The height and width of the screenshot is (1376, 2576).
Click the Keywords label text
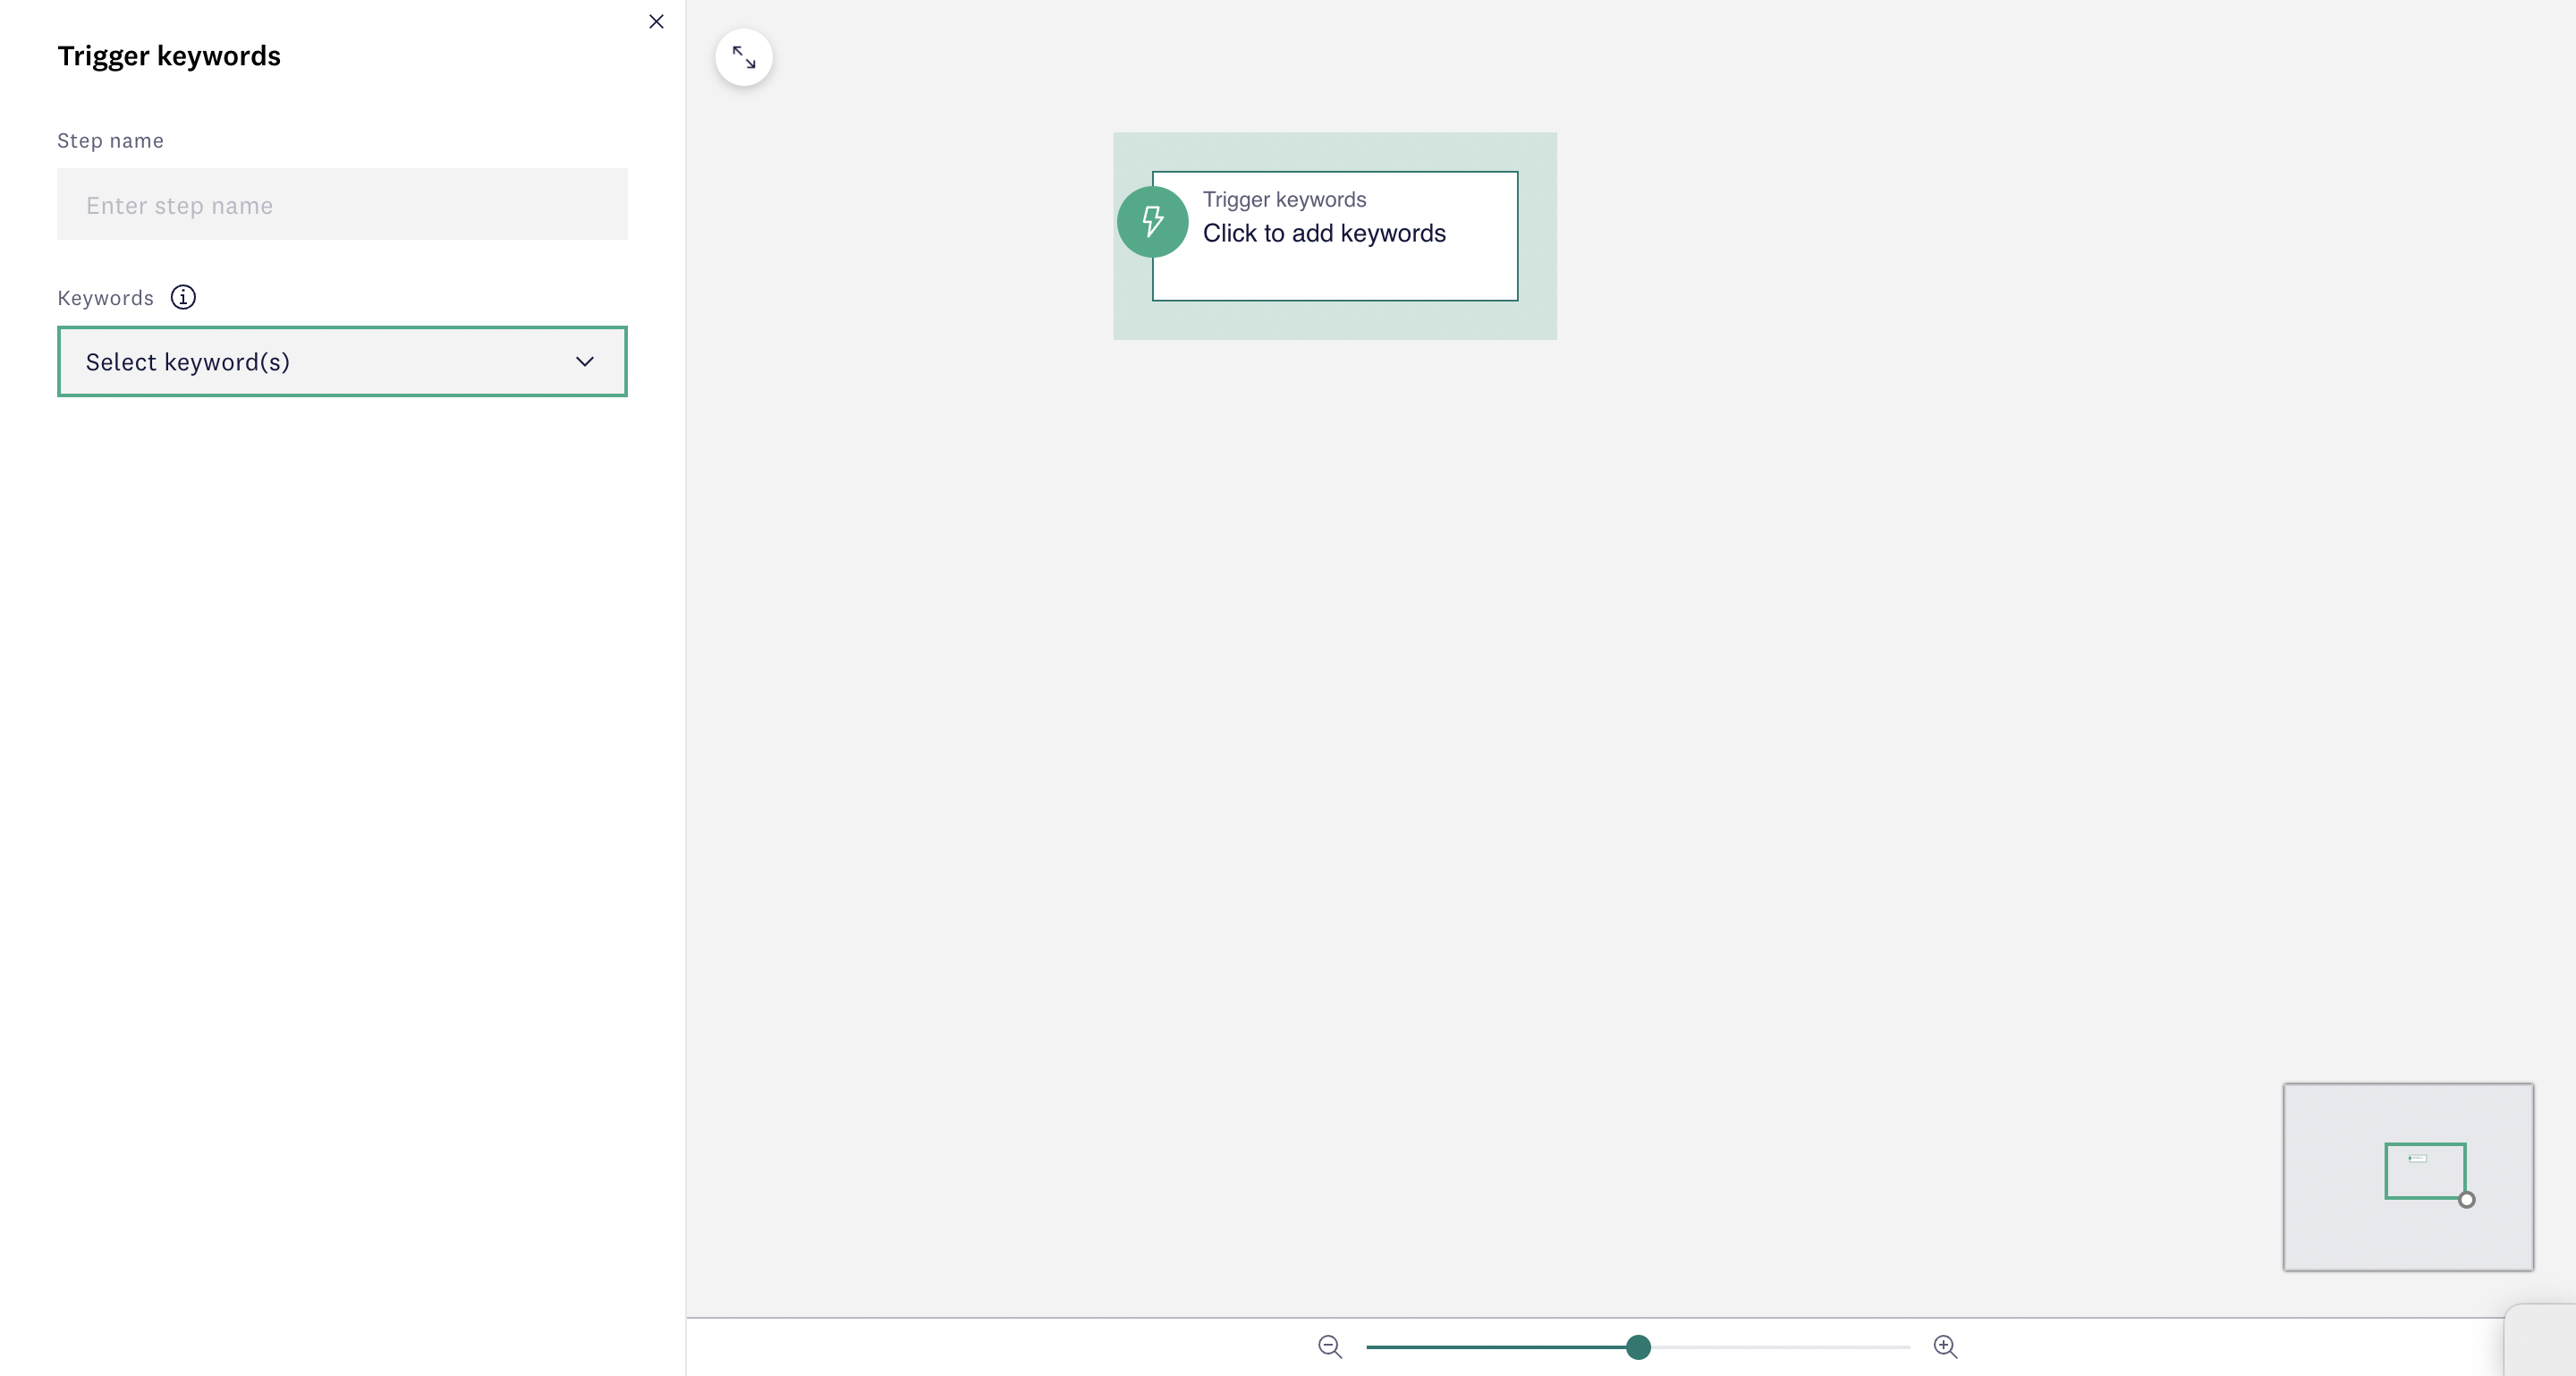coord(105,298)
